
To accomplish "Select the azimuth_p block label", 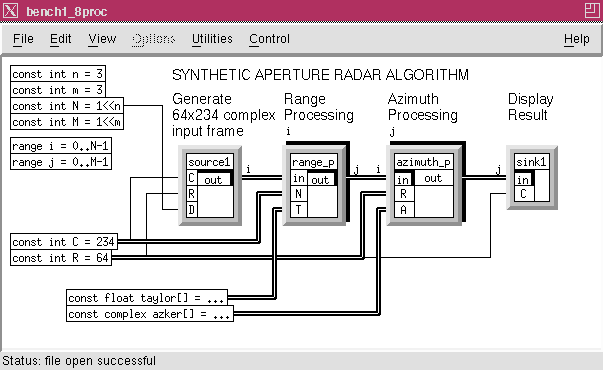I will click(x=423, y=162).
